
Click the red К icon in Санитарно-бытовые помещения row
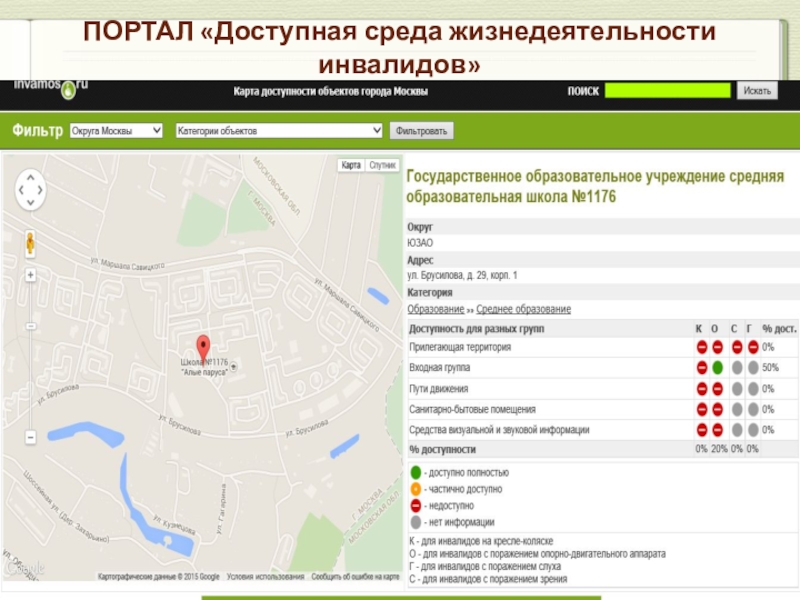702,409
